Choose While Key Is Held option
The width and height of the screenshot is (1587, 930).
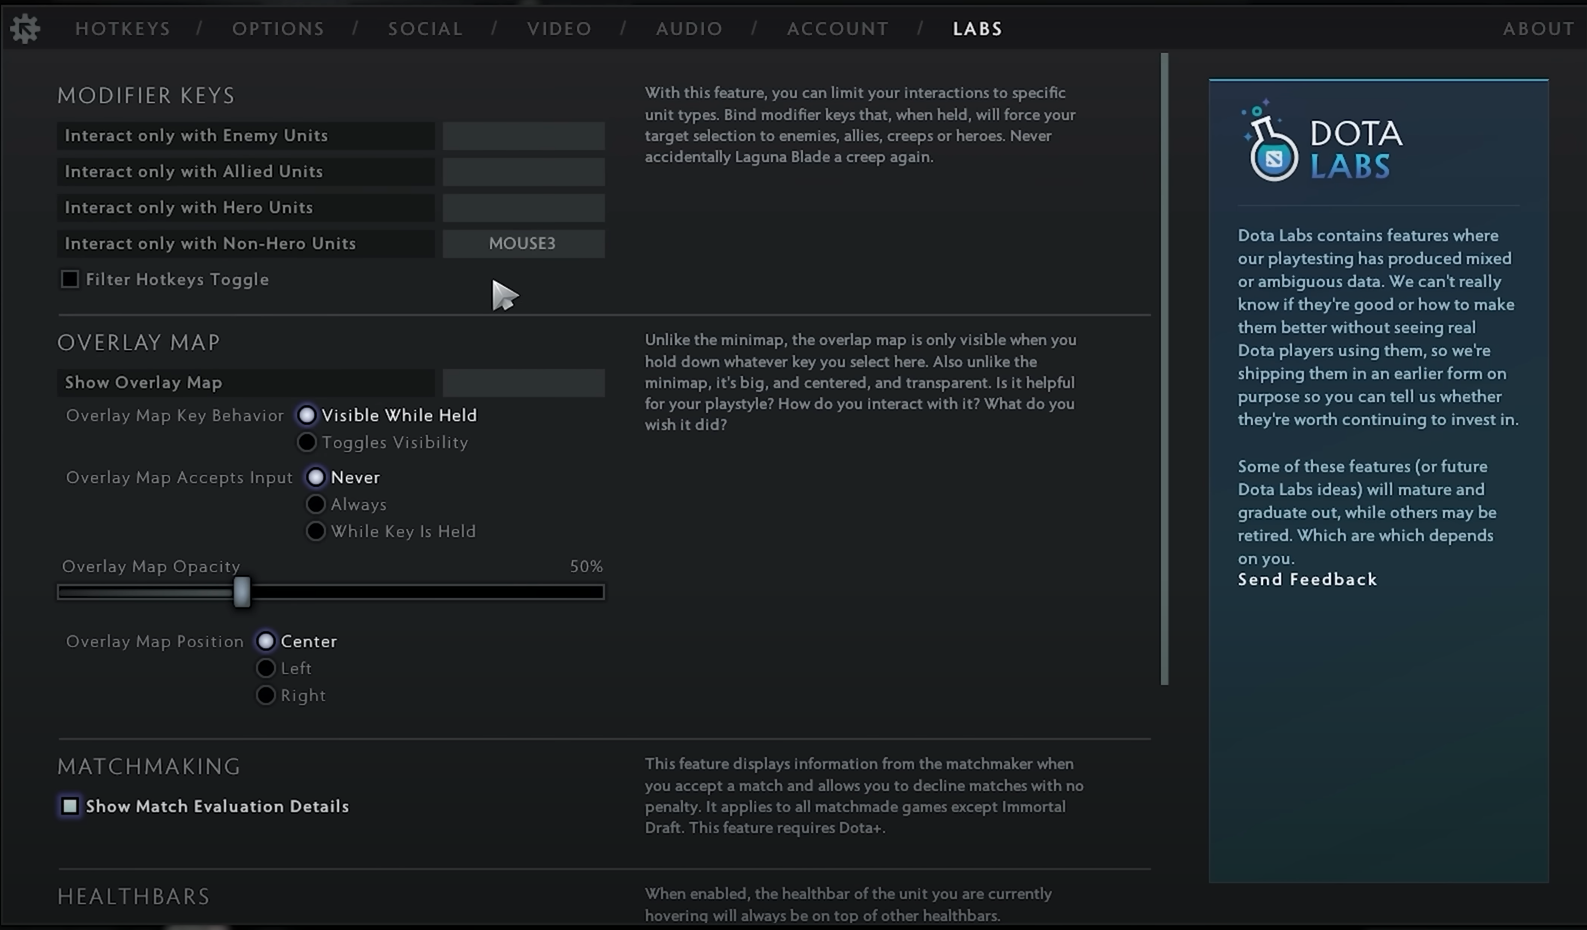(316, 531)
